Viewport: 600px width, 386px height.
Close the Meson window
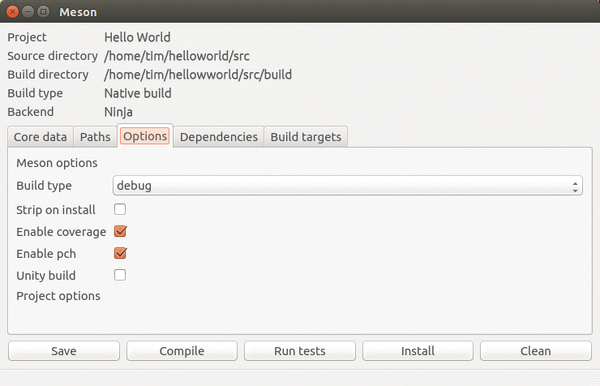pos(12,12)
